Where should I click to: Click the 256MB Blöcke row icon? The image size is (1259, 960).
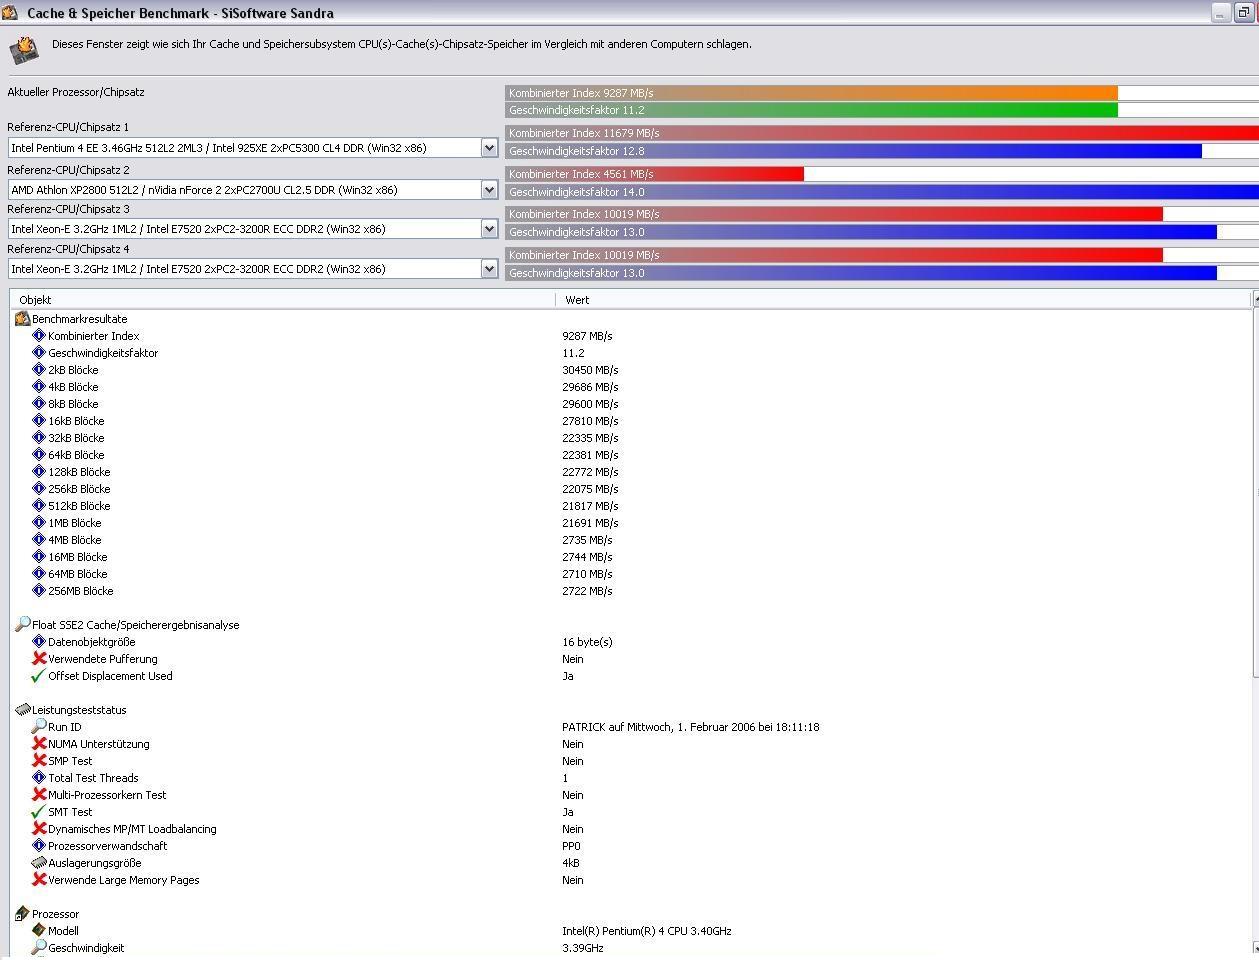(39, 591)
